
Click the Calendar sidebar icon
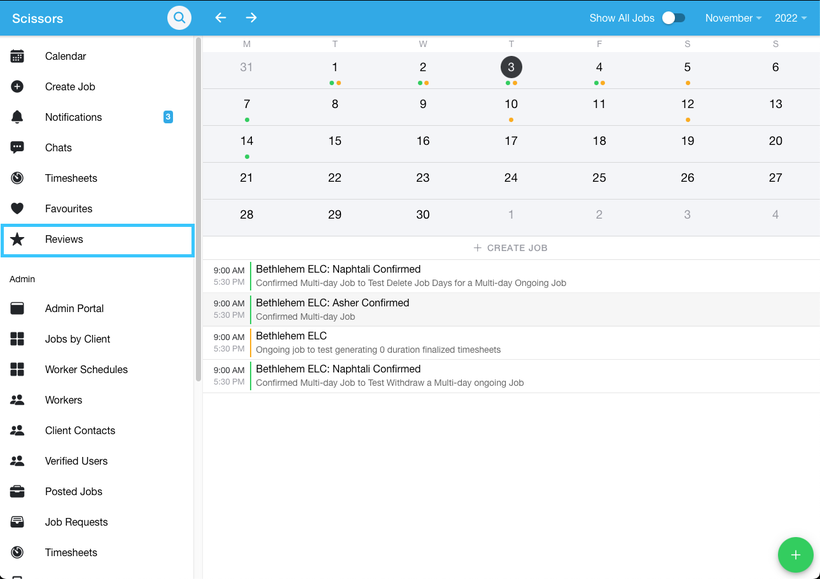tap(17, 56)
